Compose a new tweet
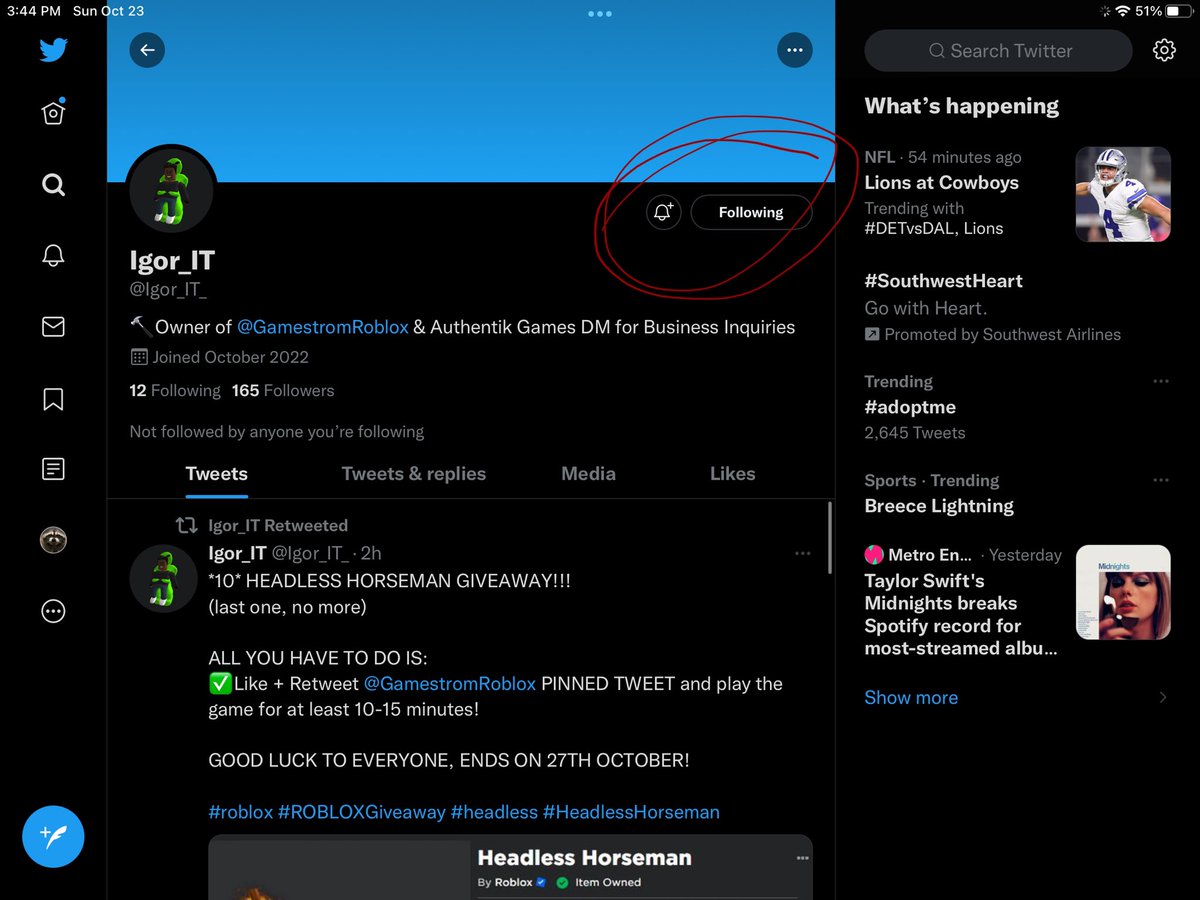 coord(53,836)
